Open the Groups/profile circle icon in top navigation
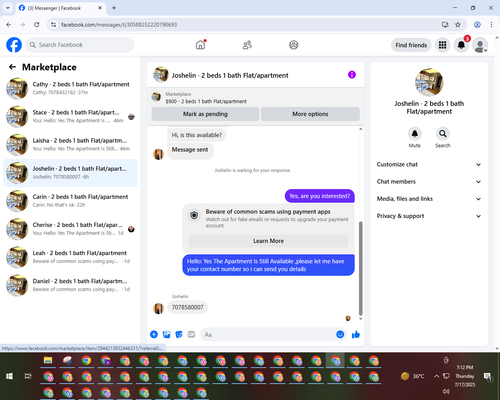The width and height of the screenshot is (500, 400). pos(294,45)
